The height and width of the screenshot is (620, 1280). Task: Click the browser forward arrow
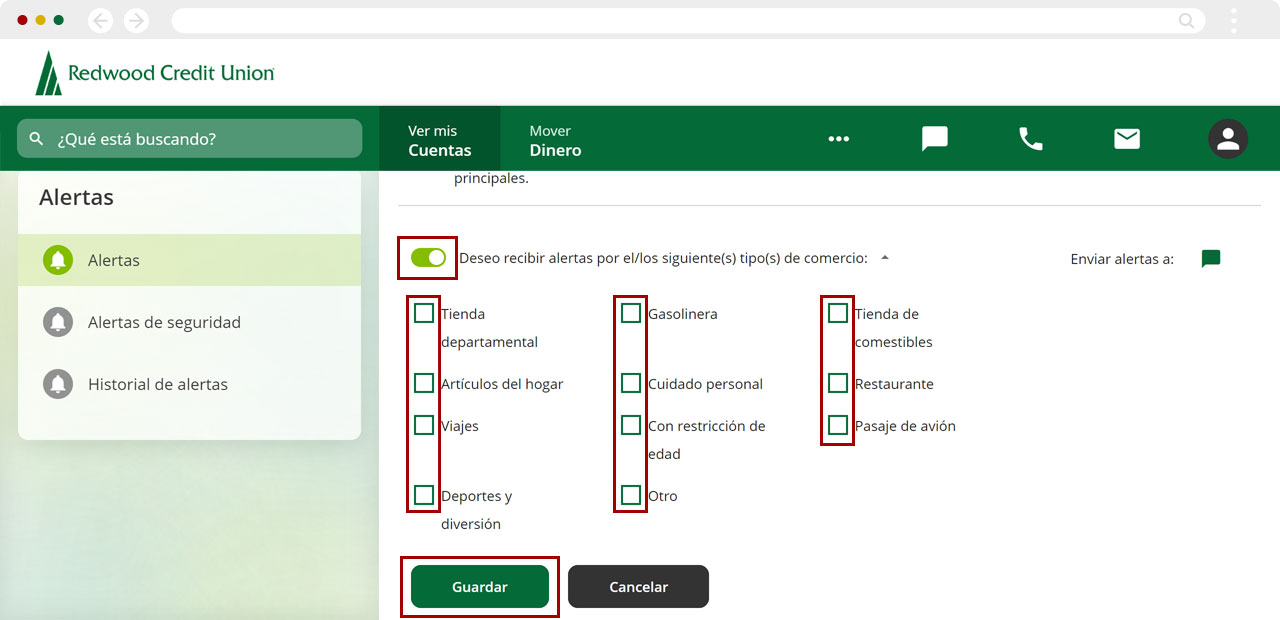pyautogui.click(x=135, y=20)
